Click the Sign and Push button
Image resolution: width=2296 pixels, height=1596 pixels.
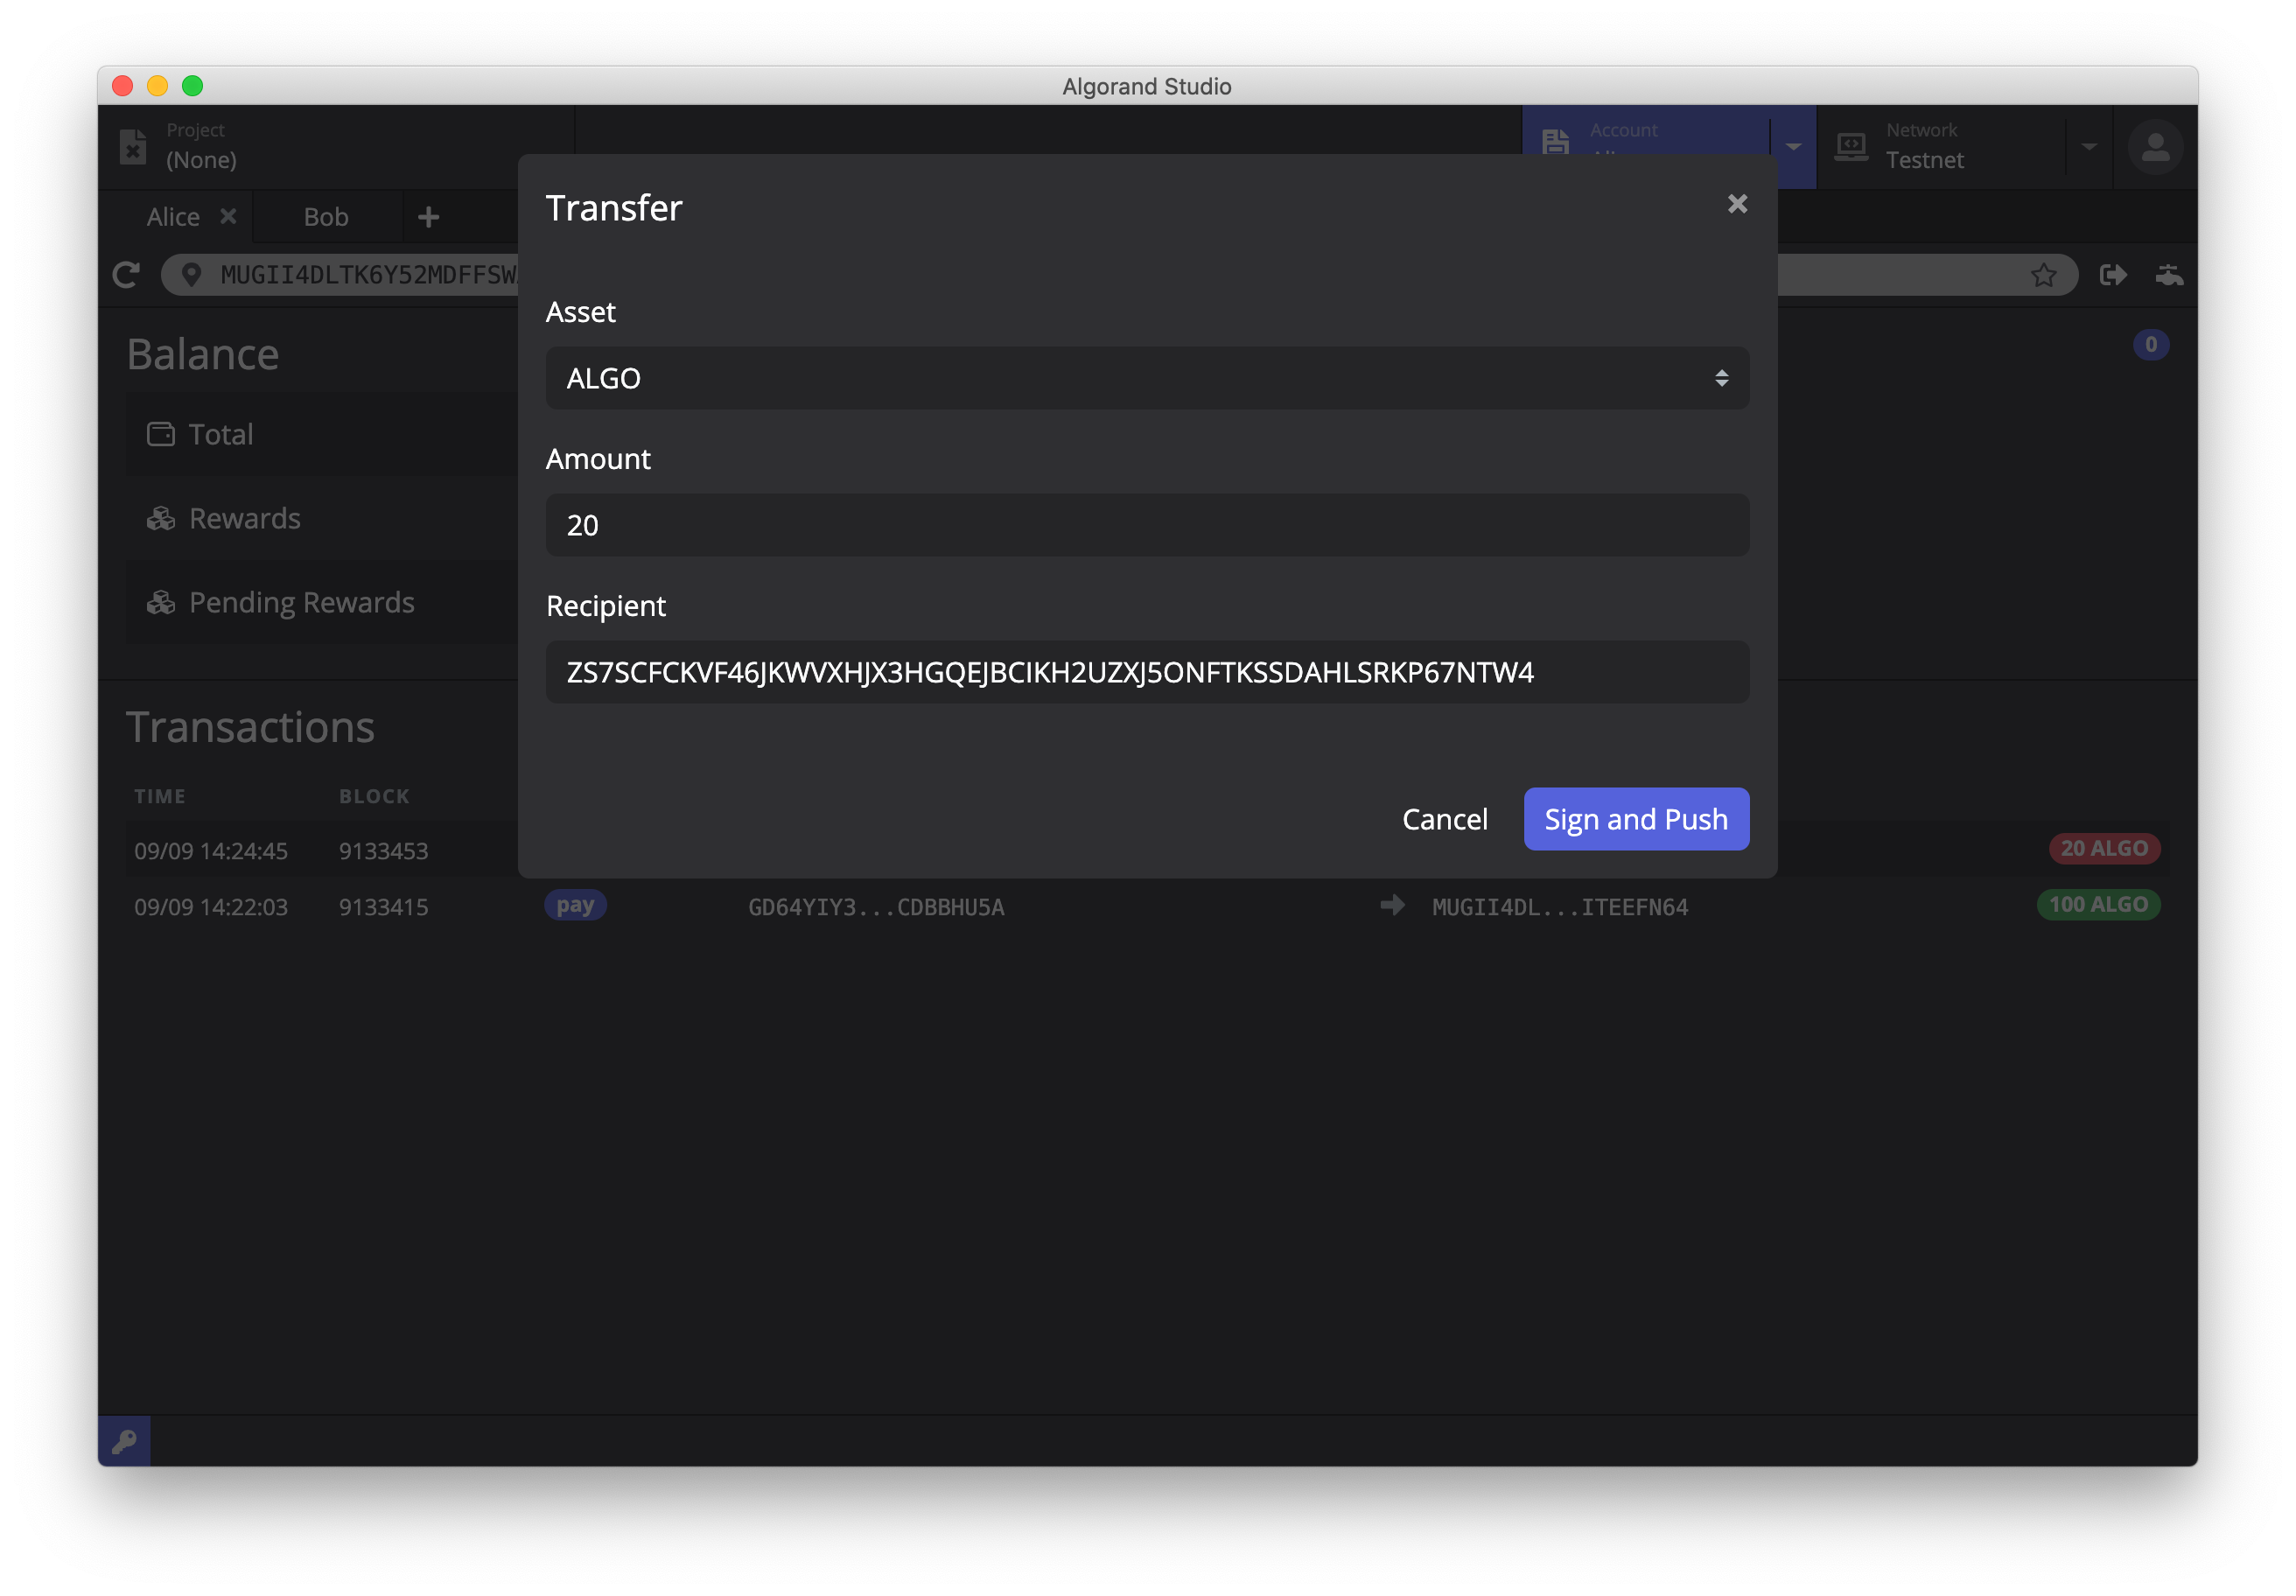pos(1635,818)
